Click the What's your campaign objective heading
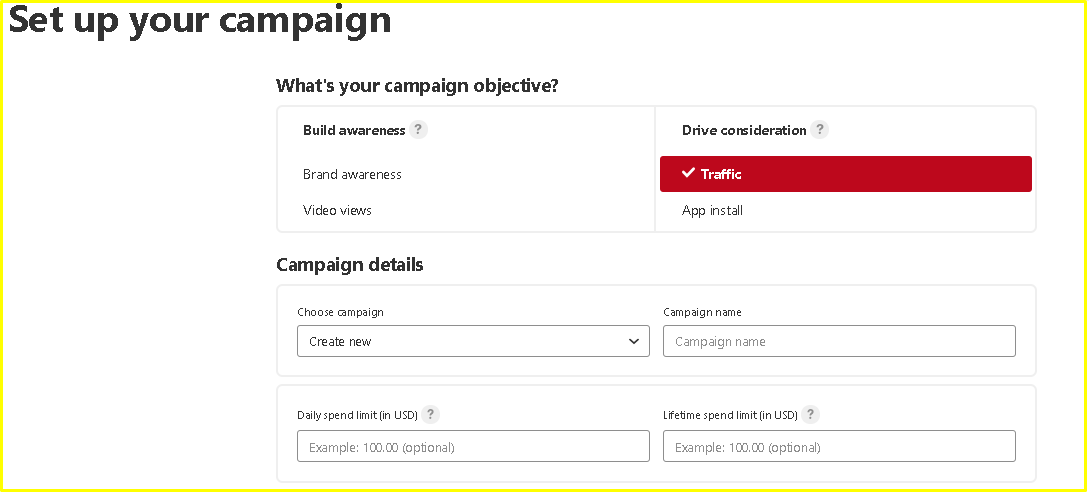1089x496 pixels. (x=417, y=86)
